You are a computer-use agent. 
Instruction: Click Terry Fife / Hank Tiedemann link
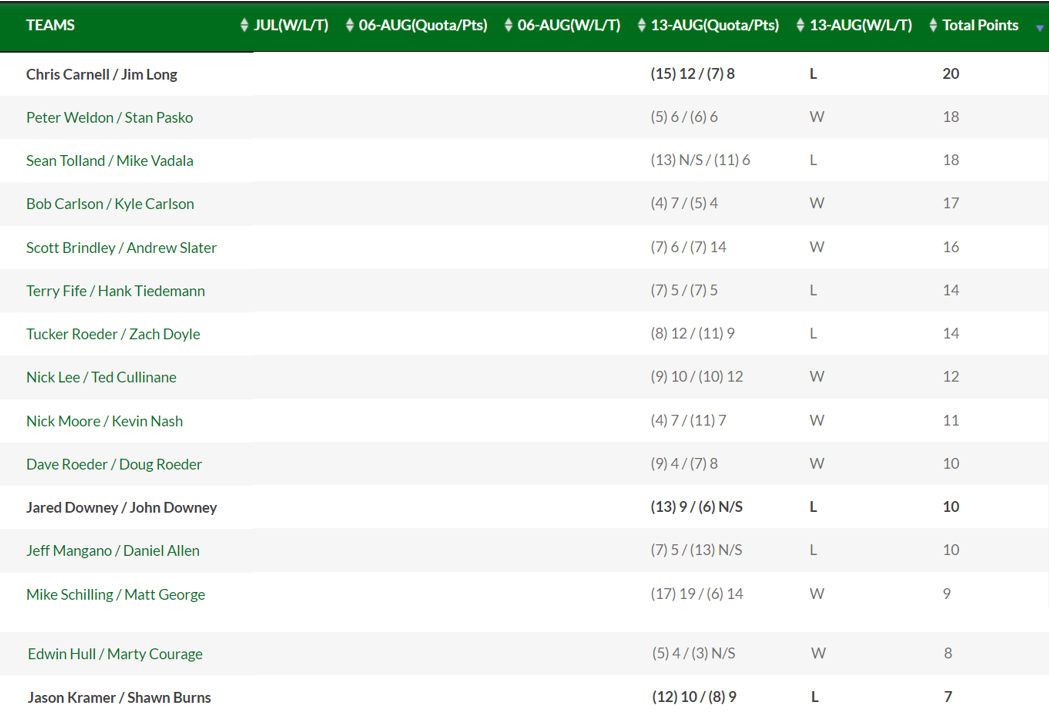(115, 290)
